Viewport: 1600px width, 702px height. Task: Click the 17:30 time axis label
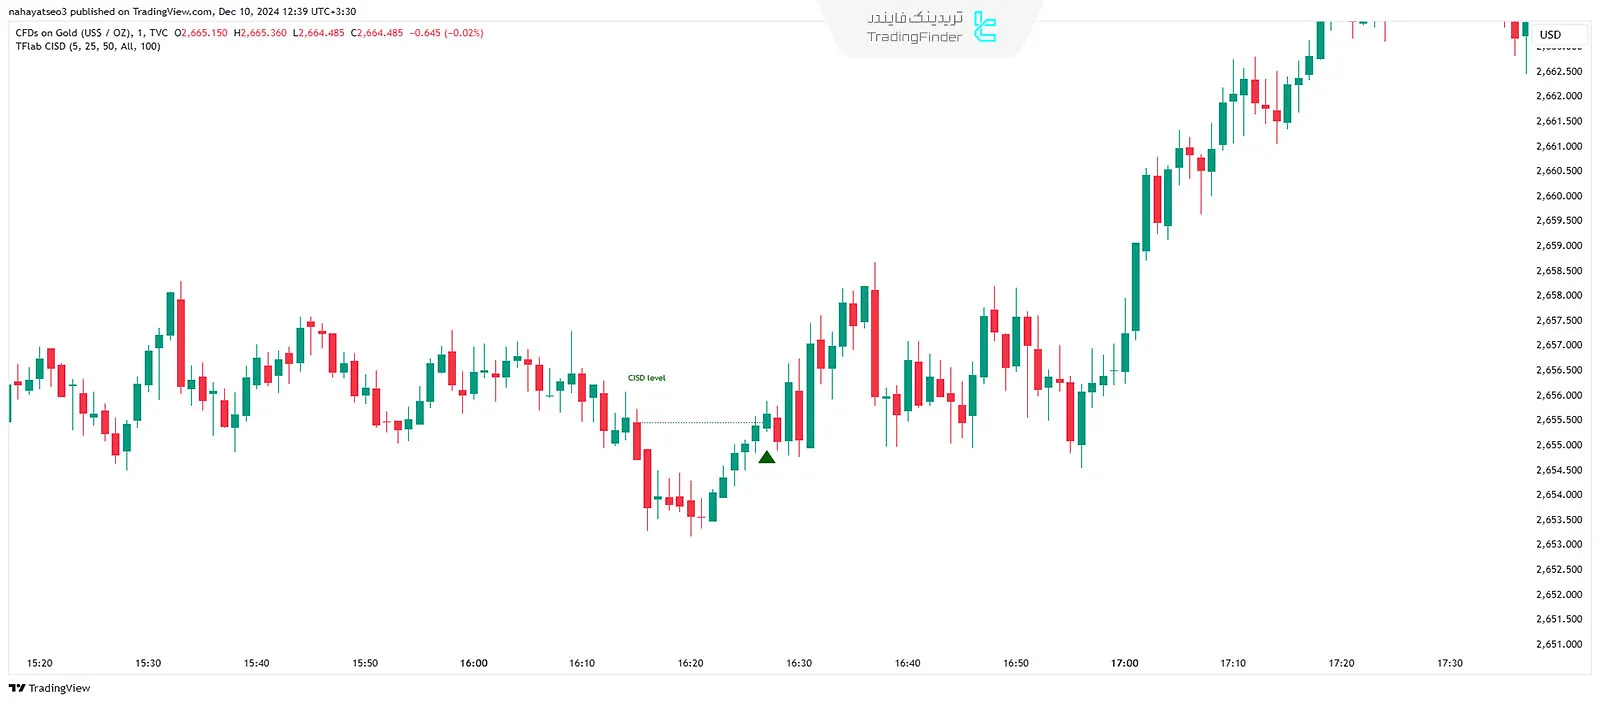click(x=1450, y=663)
